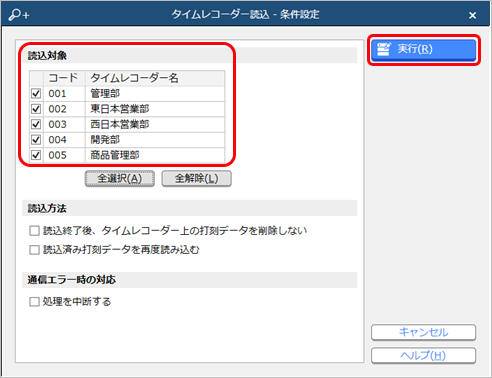Screen dimensions: 492x378
Task: Toggle the checkbox for 004 開発部
Action: [x=36, y=140]
